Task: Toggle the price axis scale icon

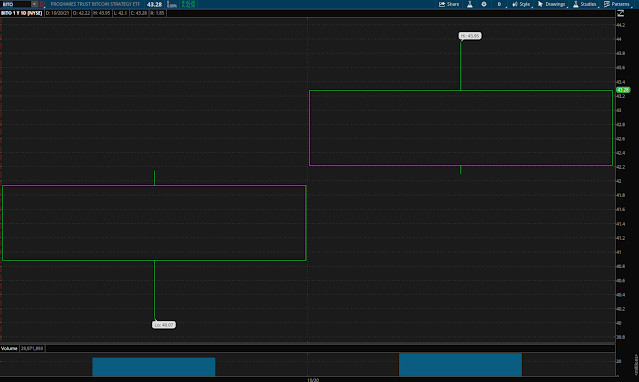Action: tap(621, 13)
